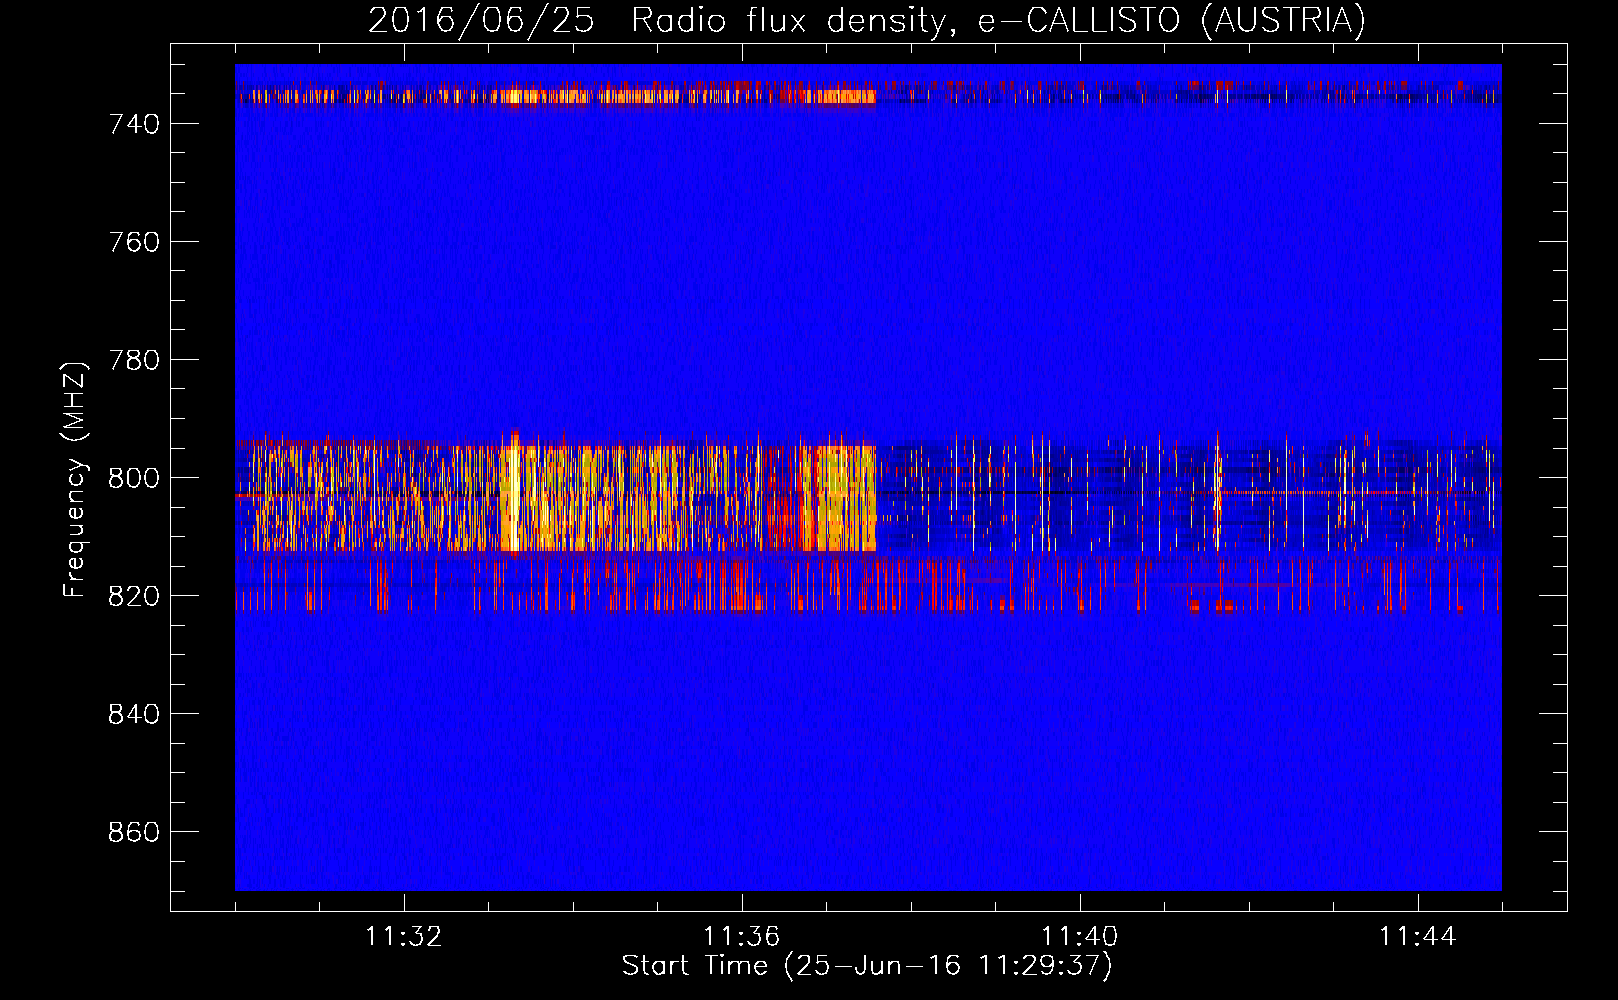Click the 860 frequency tick label

(x=134, y=832)
